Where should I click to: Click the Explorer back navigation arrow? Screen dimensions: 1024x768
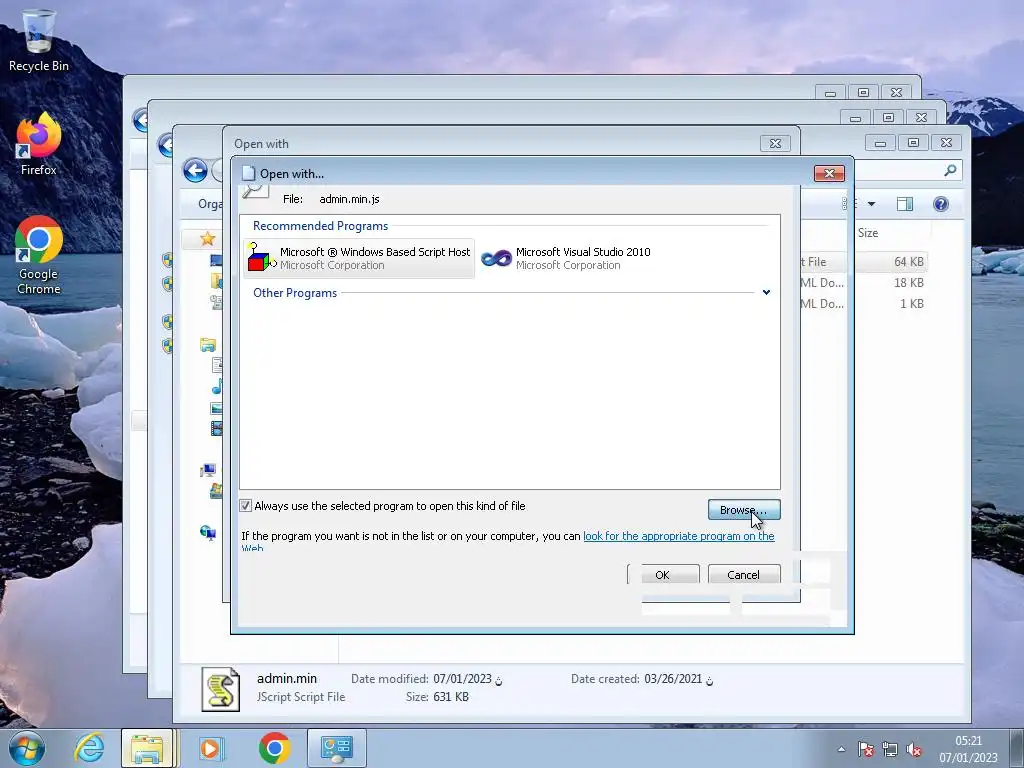[x=195, y=170]
